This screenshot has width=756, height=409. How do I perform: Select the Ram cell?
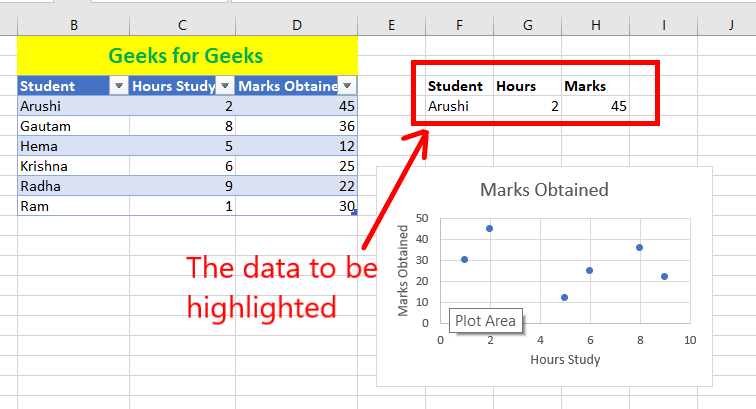click(73, 206)
